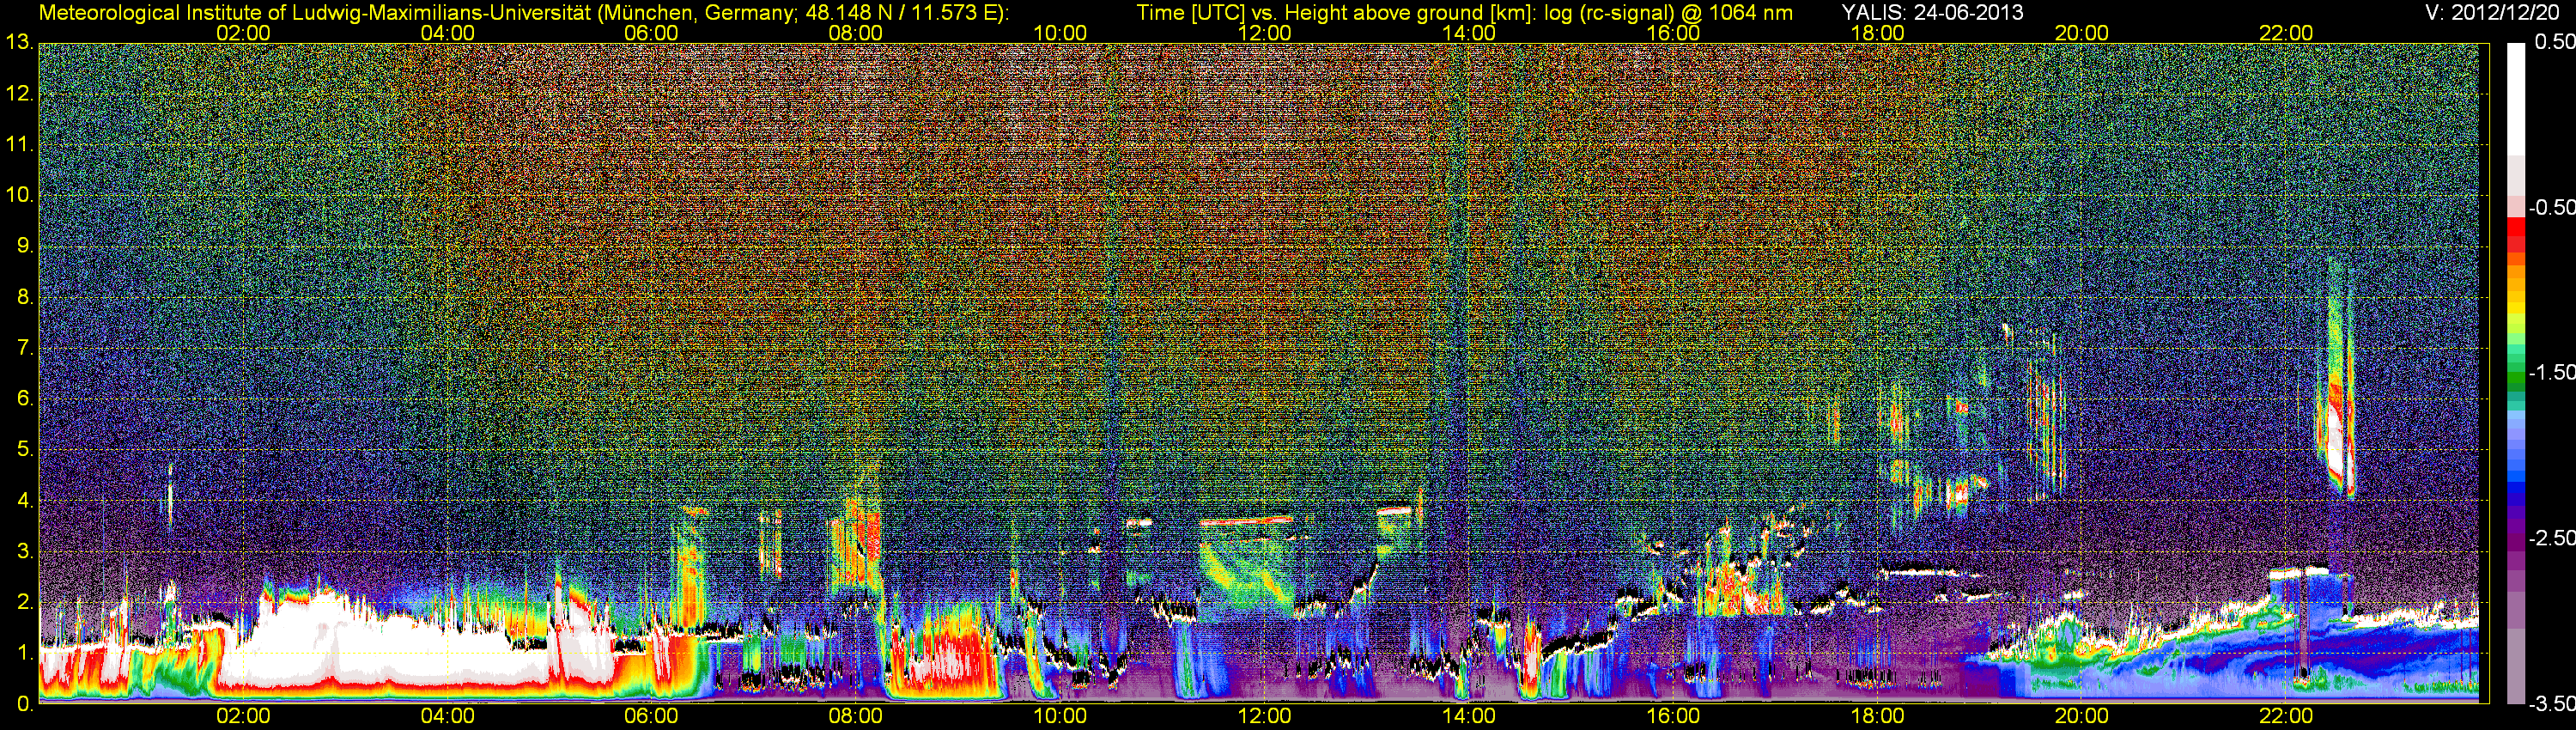Click the 02:00 label on the top time axis
The image size is (2576, 730).
point(243,33)
